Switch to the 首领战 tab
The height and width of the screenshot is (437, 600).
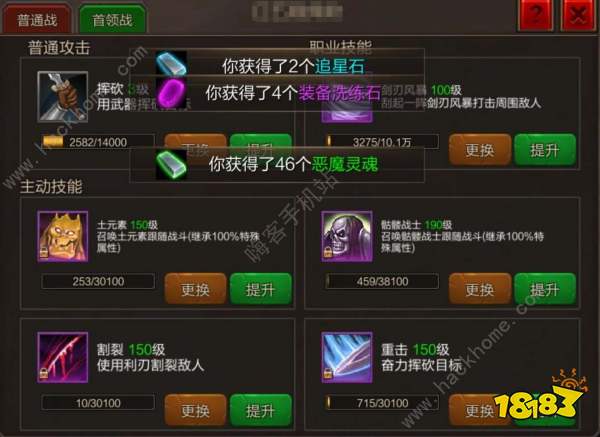(112, 19)
